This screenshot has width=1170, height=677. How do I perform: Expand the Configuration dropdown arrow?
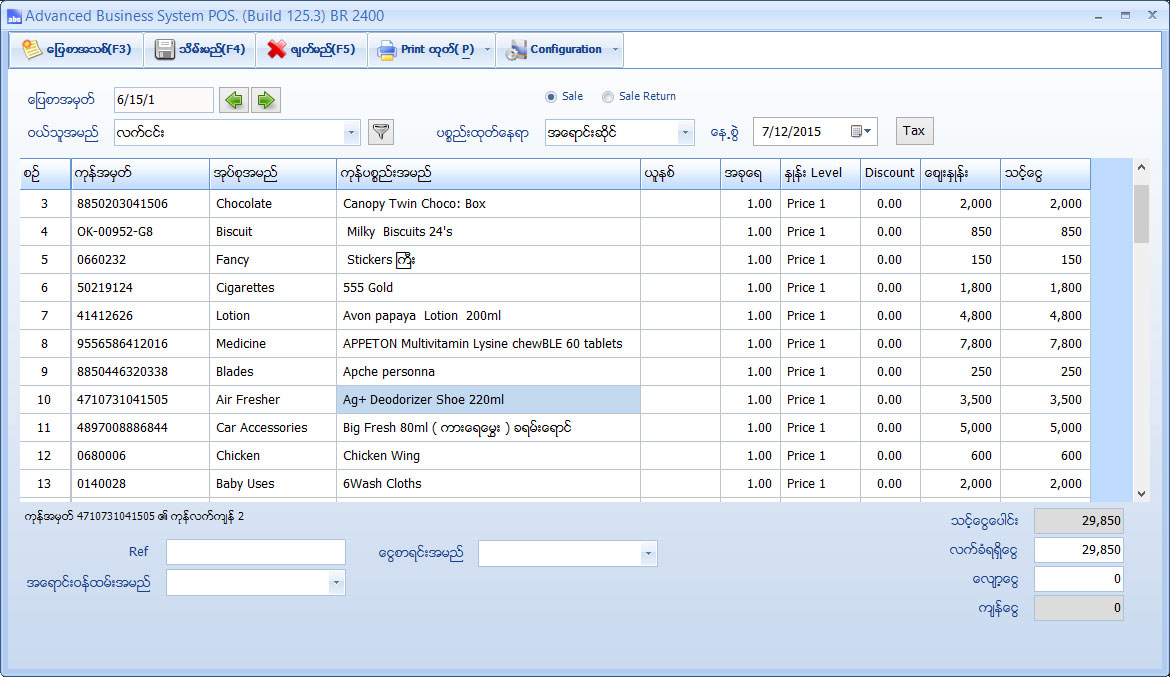click(x=616, y=49)
